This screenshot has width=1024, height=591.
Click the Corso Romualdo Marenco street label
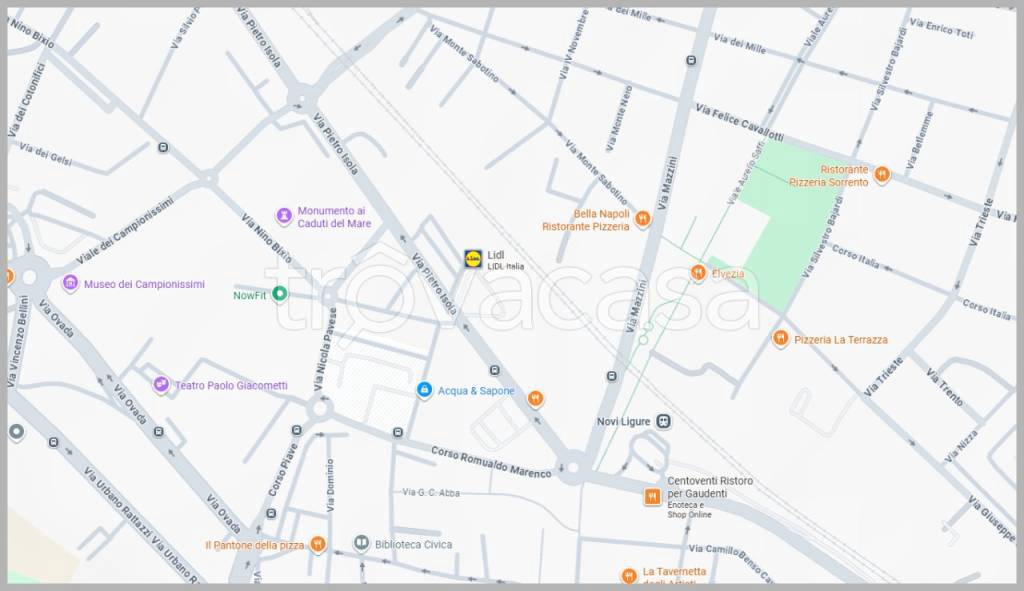[491, 463]
